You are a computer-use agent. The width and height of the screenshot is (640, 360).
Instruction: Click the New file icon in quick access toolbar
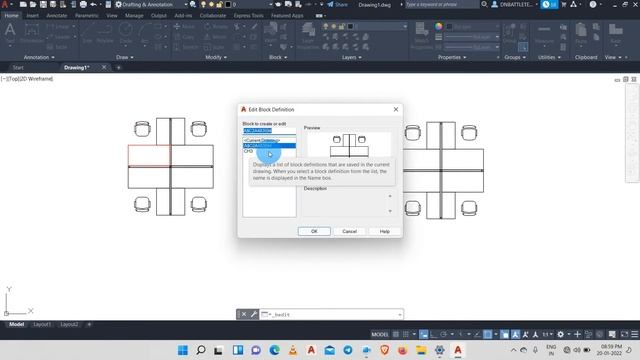click(23, 4)
